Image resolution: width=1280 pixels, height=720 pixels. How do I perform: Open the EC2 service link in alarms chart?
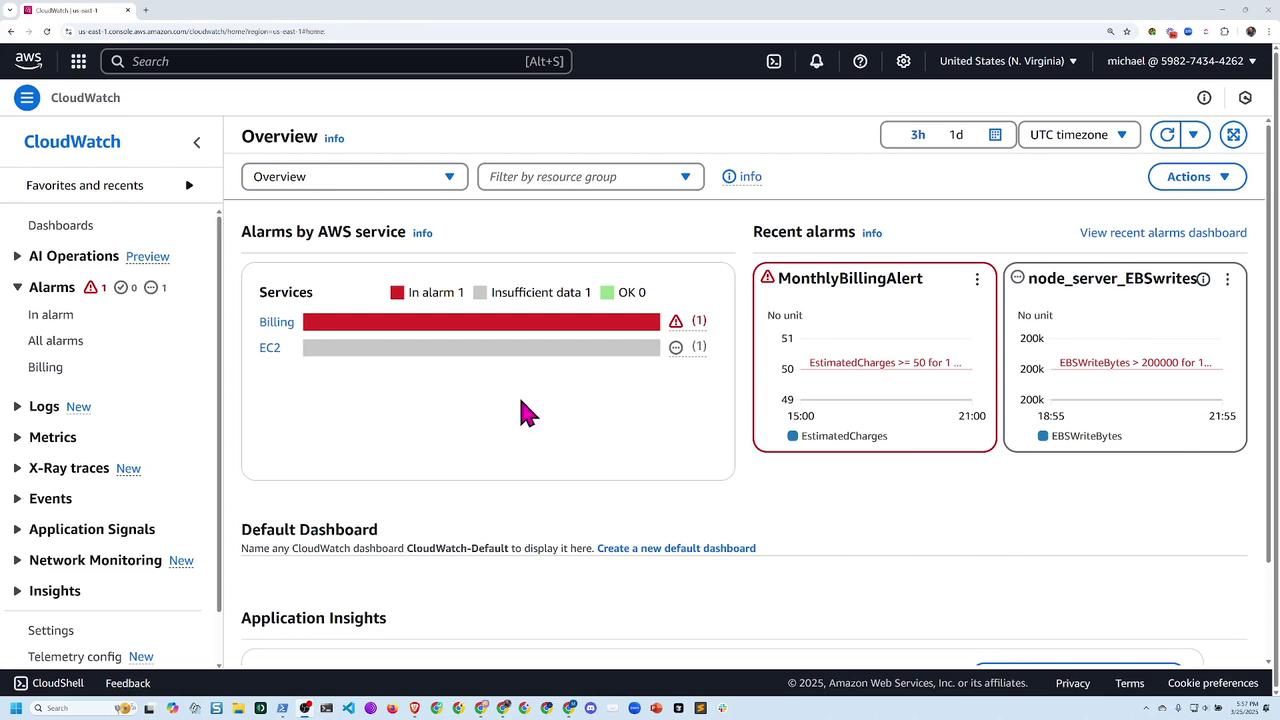[x=270, y=348]
